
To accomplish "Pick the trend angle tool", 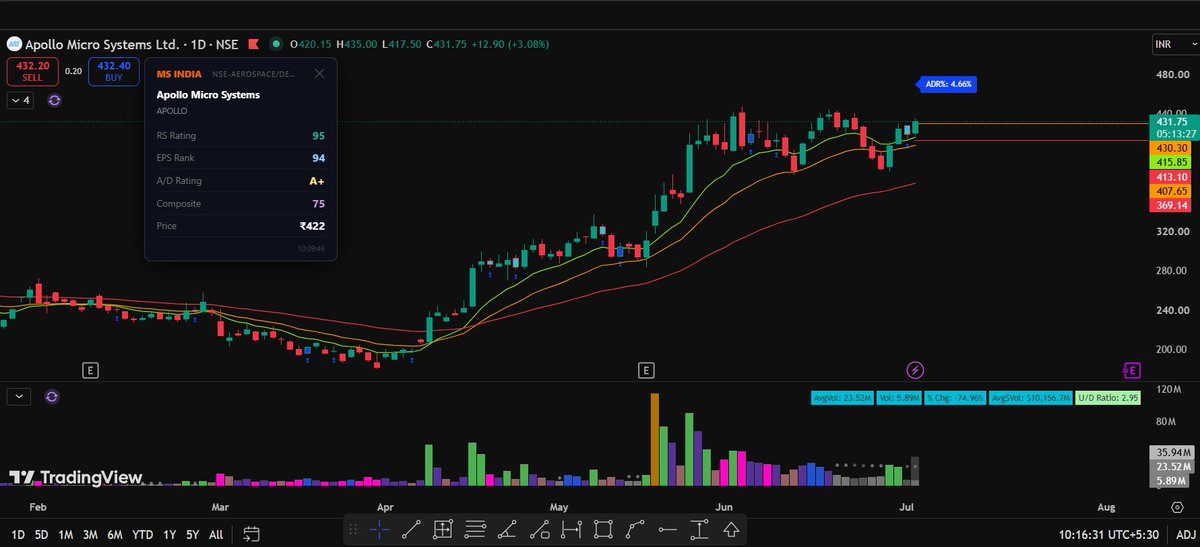I will click(507, 529).
